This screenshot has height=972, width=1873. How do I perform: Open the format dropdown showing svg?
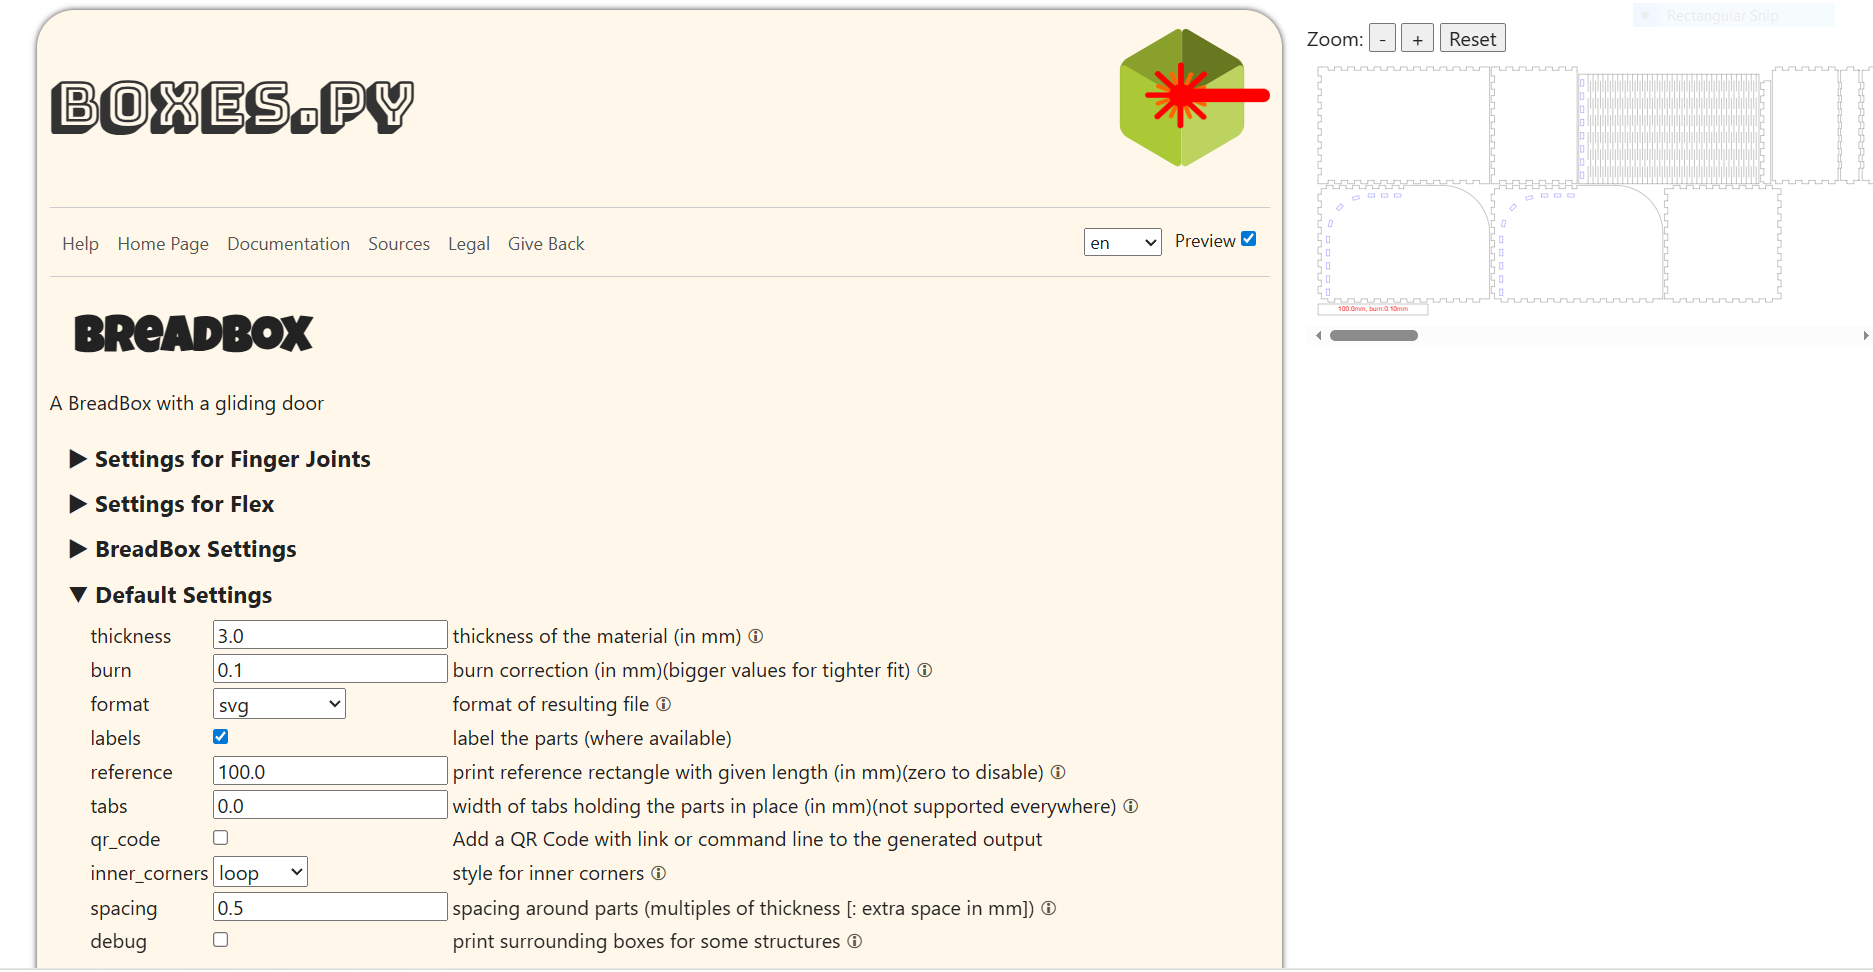pyautogui.click(x=279, y=705)
